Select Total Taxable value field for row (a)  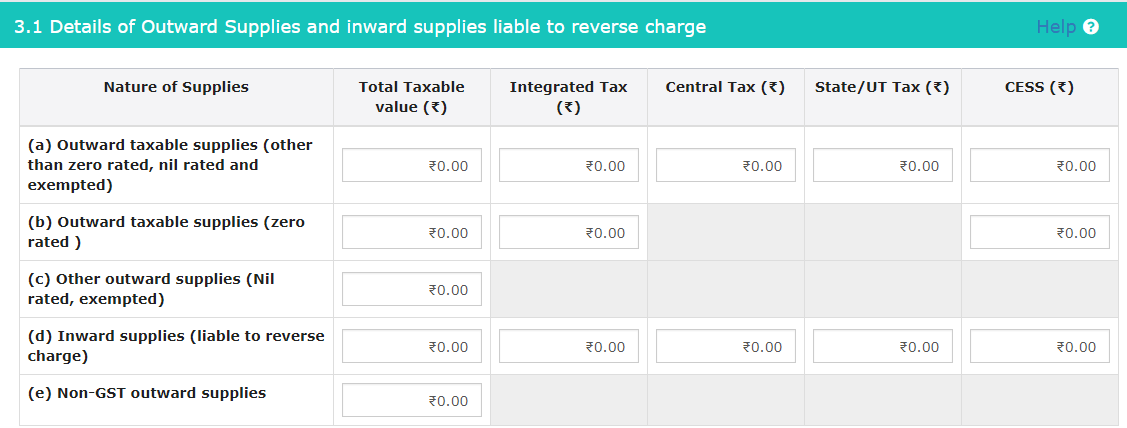point(412,165)
